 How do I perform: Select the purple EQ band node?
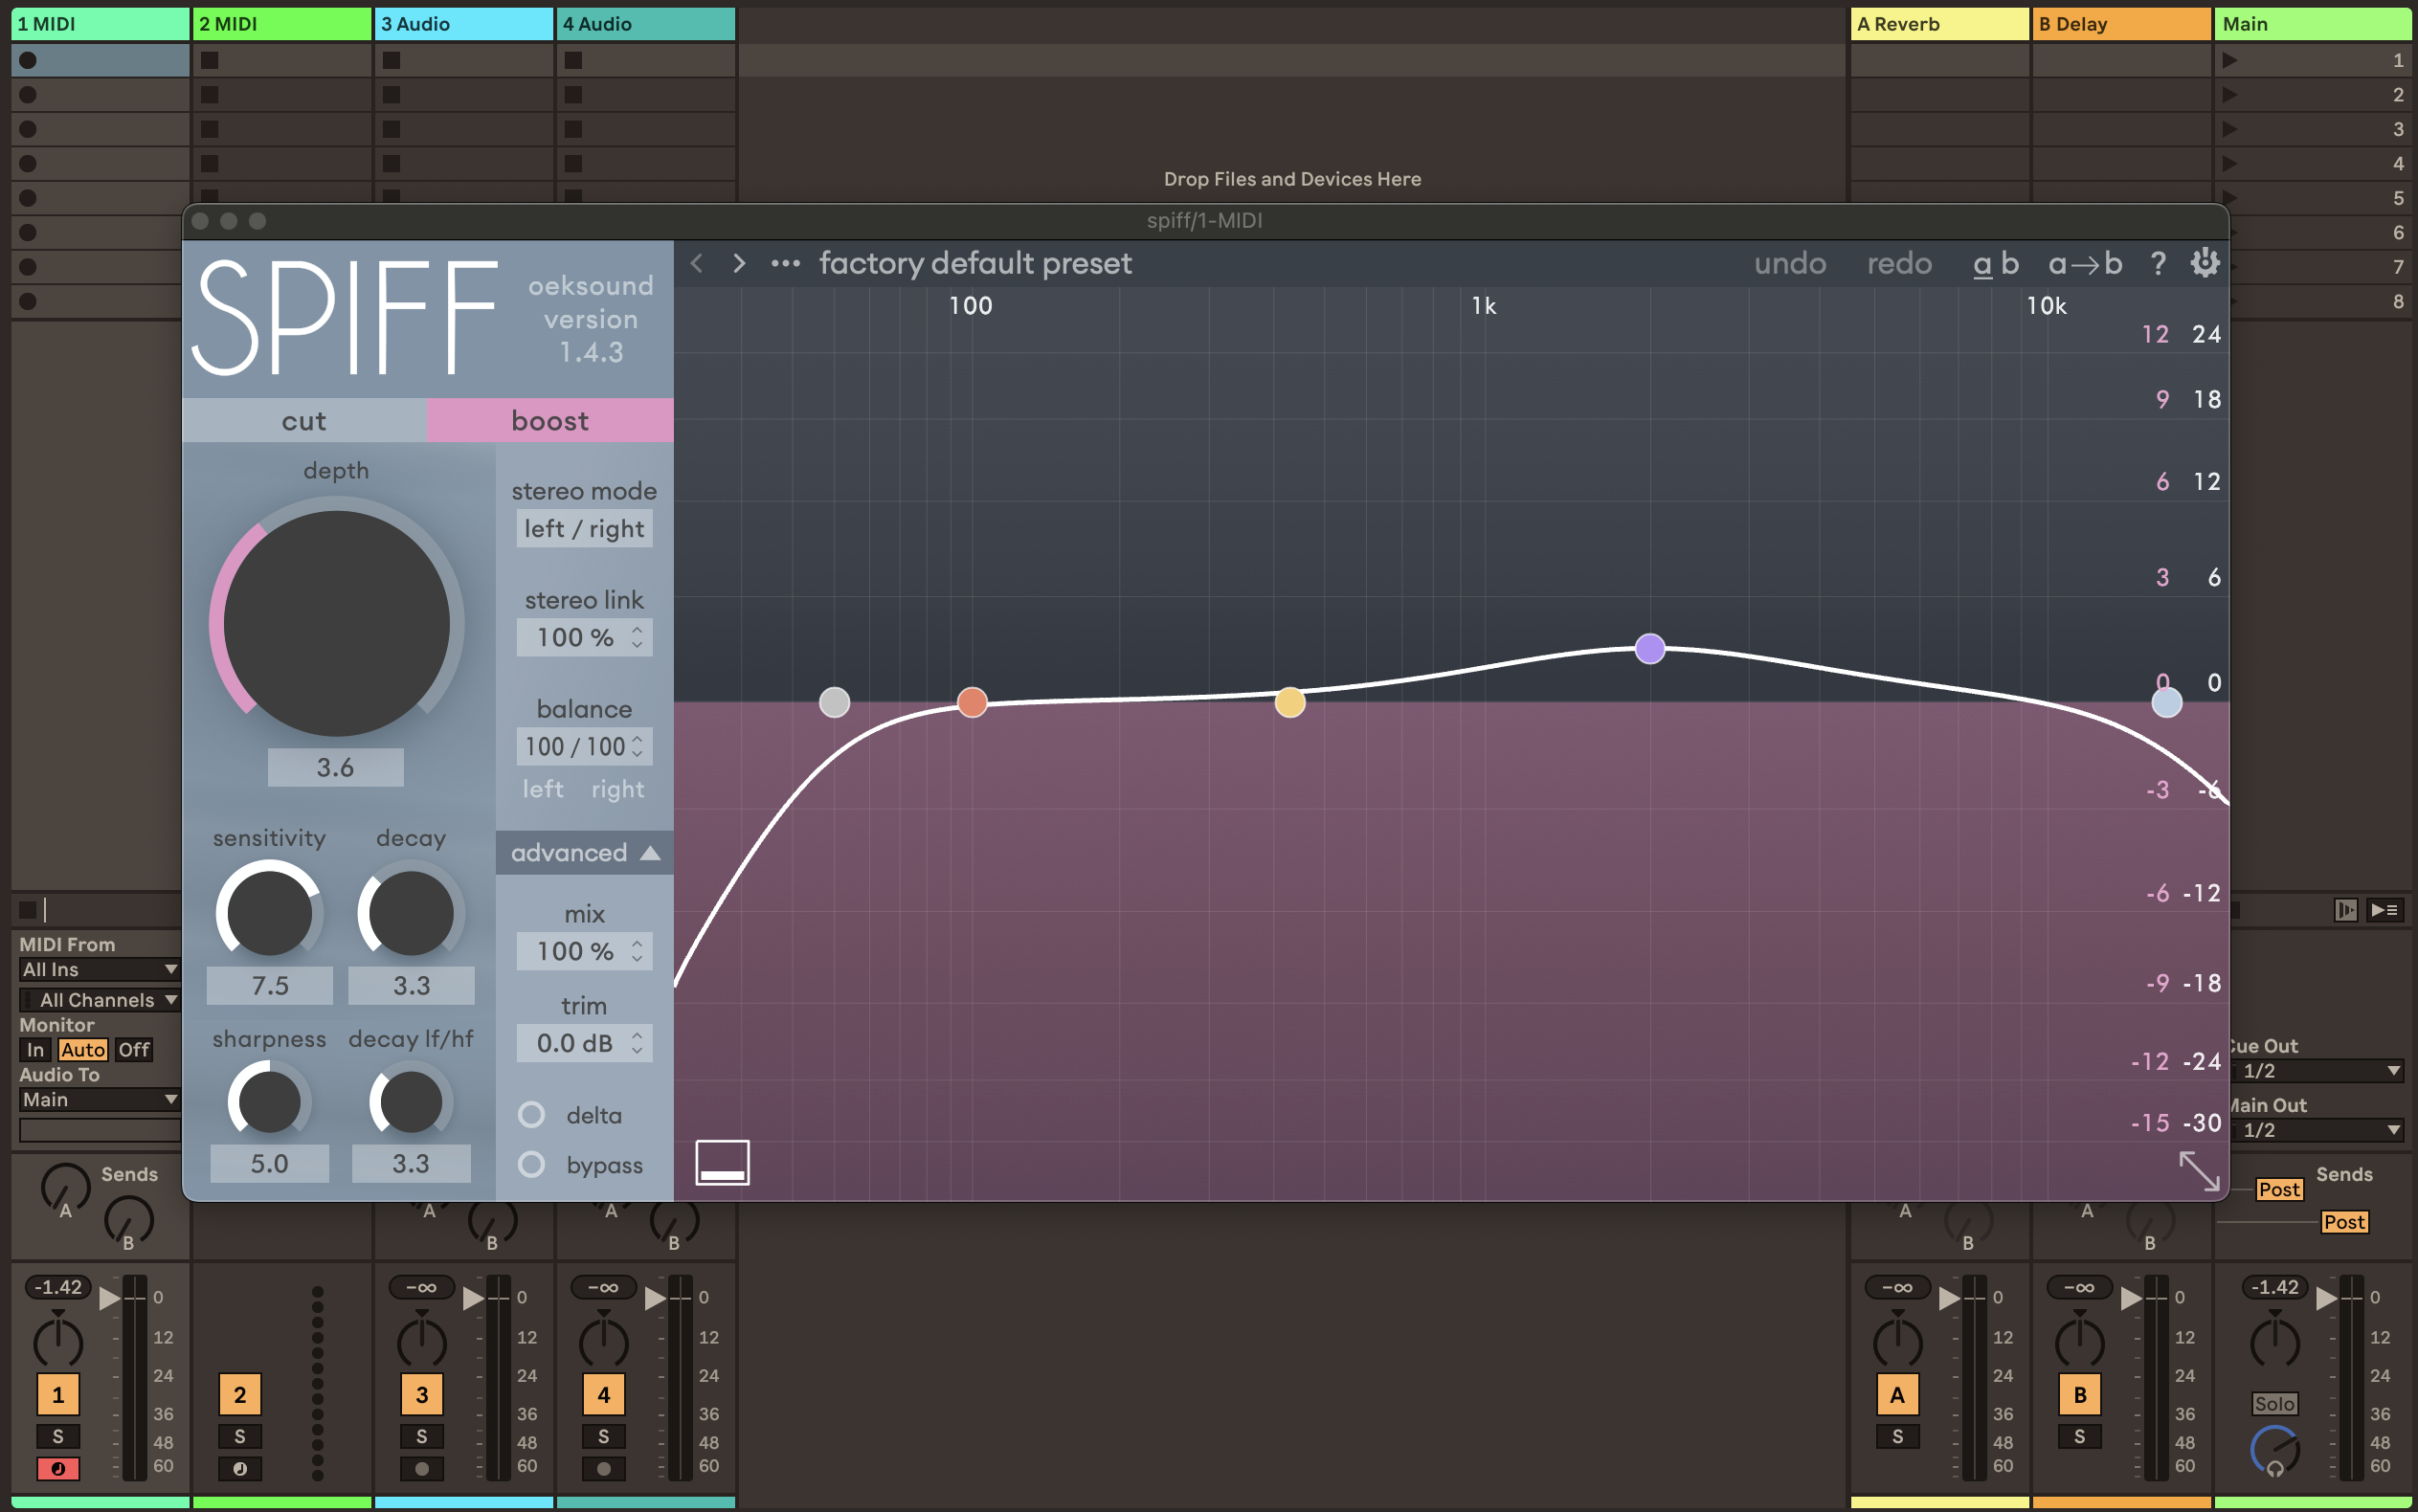point(1649,649)
